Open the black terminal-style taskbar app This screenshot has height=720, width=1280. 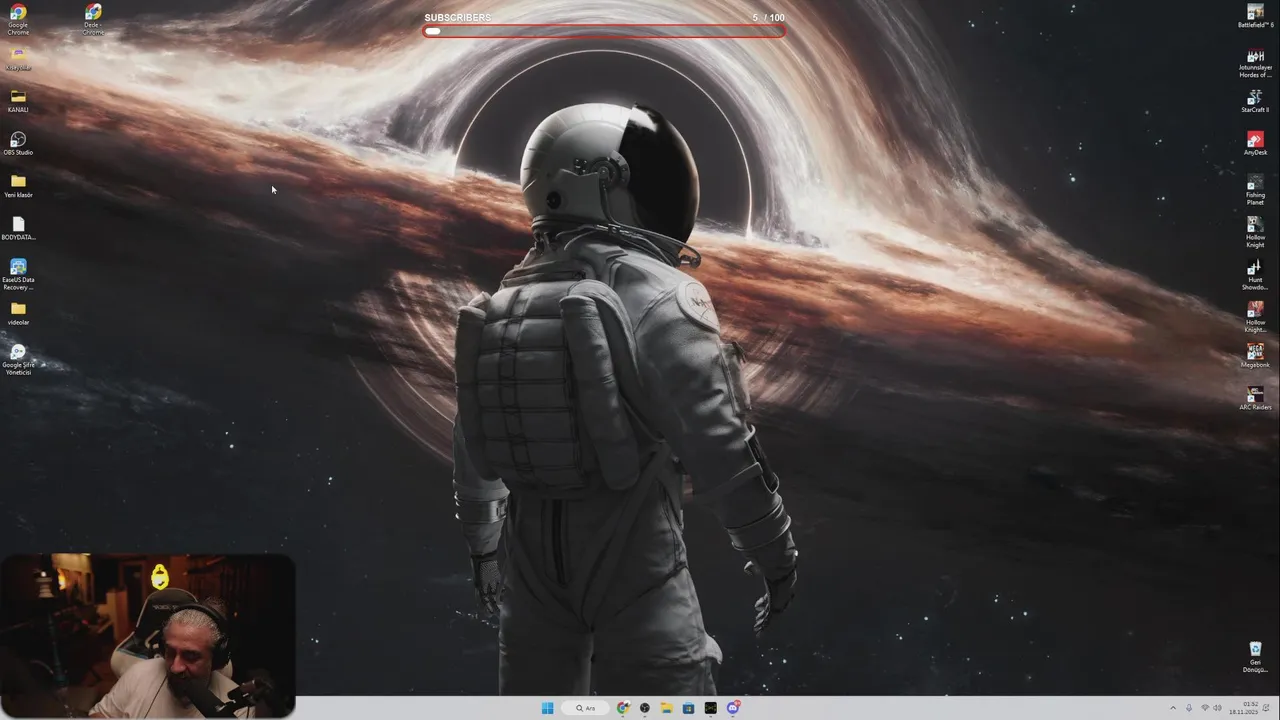(x=710, y=708)
